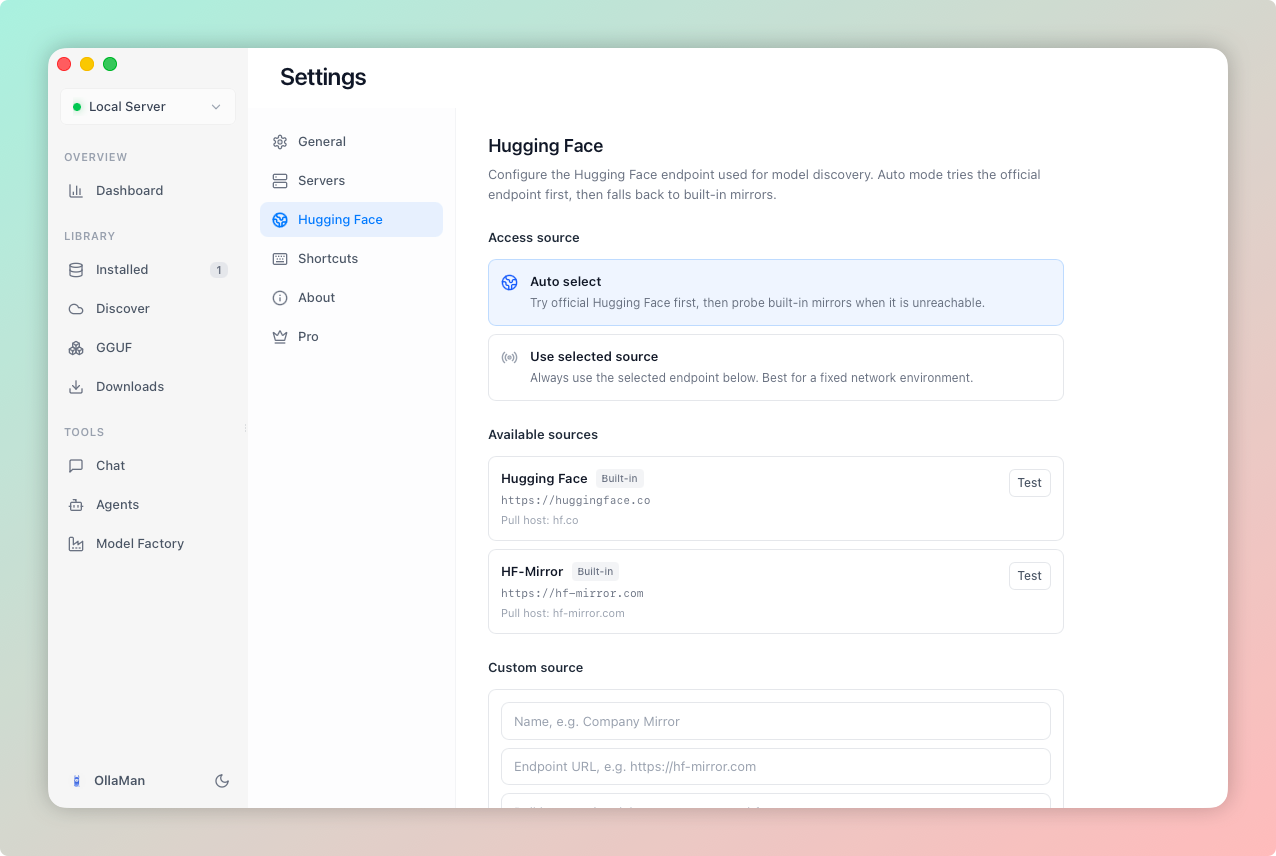1276x856 pixels.
Task: Click the Built-in badge beside Hugging Face
Action: pyautogui.click(x=620, y=479)
